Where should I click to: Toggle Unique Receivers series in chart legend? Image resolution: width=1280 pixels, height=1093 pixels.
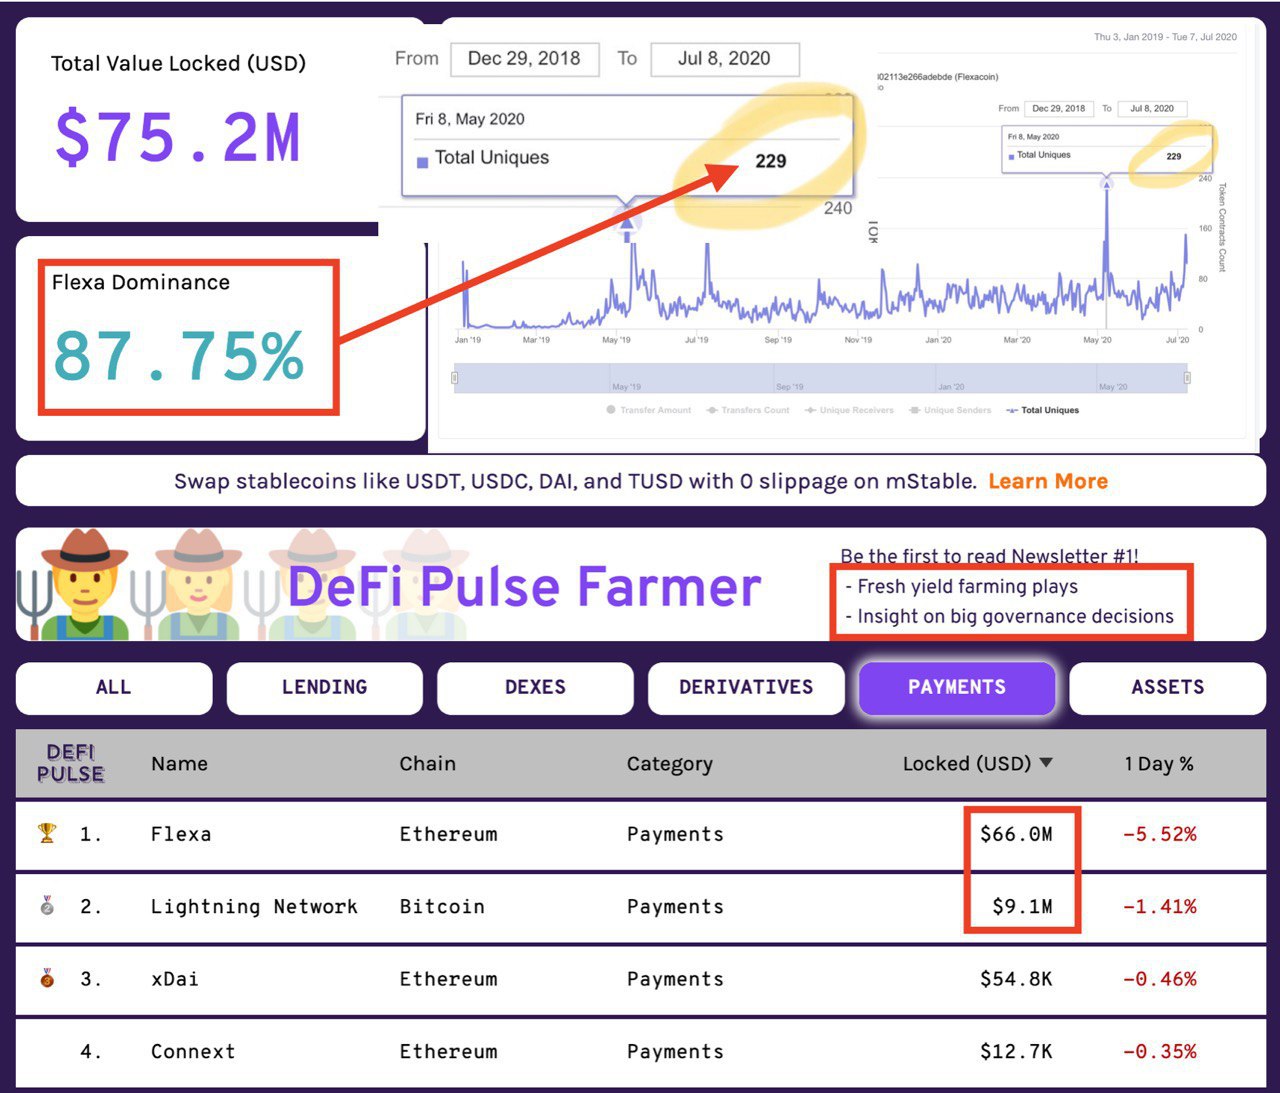(x=849, y=410)
